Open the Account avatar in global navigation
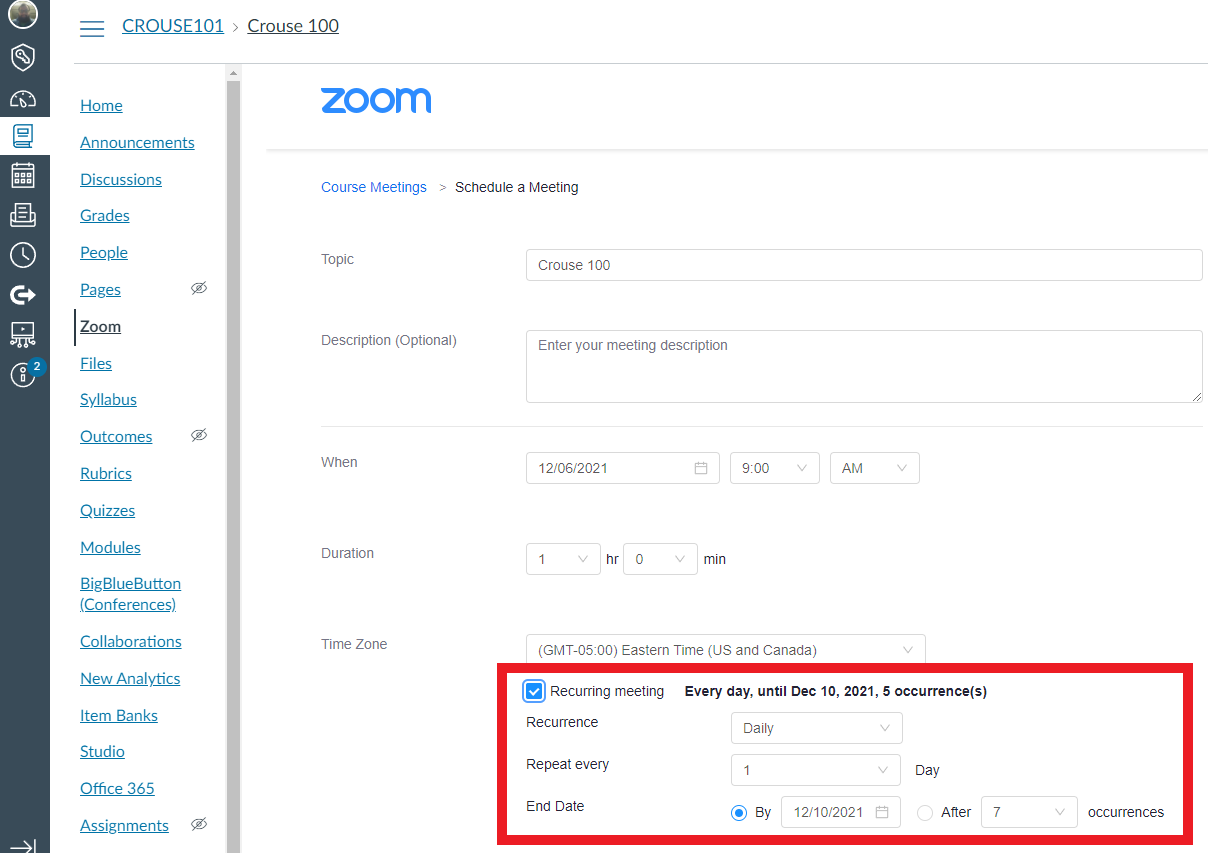 tap(23, 14)
